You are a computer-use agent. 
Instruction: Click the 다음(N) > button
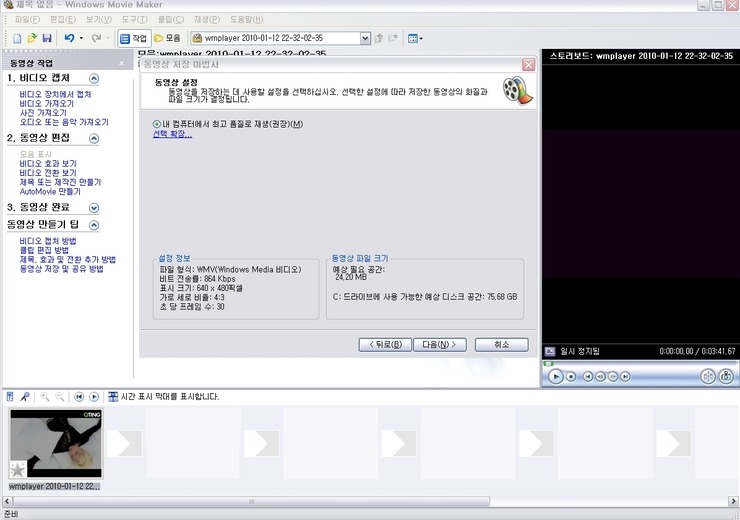tap(440, 344)
